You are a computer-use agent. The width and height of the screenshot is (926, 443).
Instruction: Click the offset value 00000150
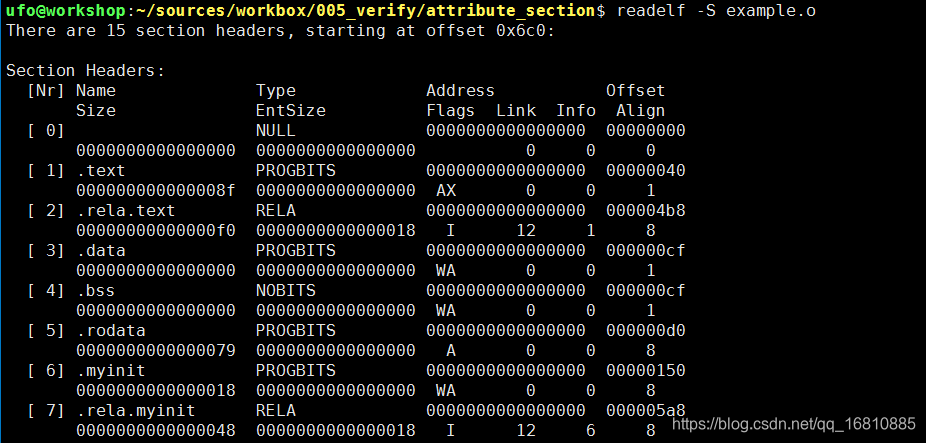pos(645,370)
